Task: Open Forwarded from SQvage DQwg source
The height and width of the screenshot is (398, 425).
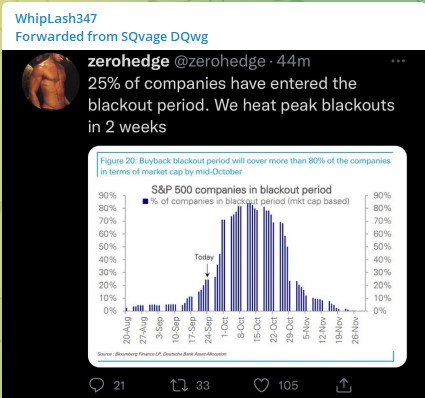Action: [x=112, y=36]
